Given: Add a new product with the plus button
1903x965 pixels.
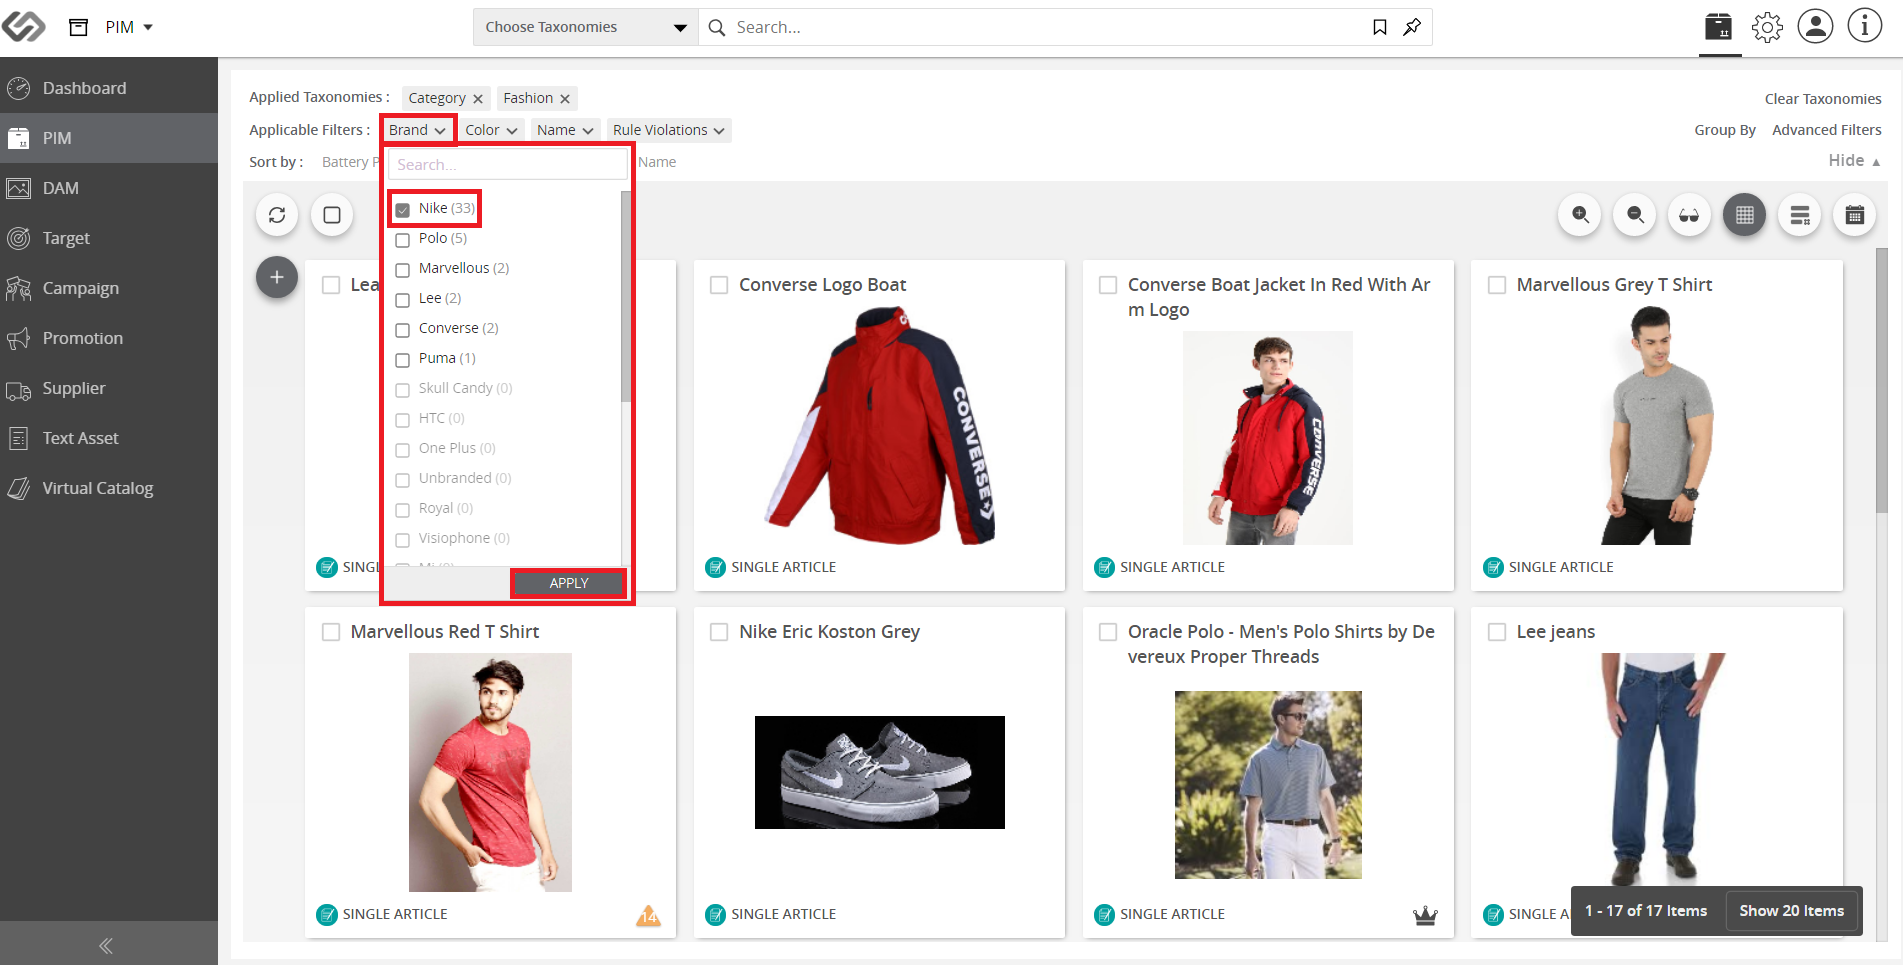Looking at the screenshot, I should coord(277,277).
